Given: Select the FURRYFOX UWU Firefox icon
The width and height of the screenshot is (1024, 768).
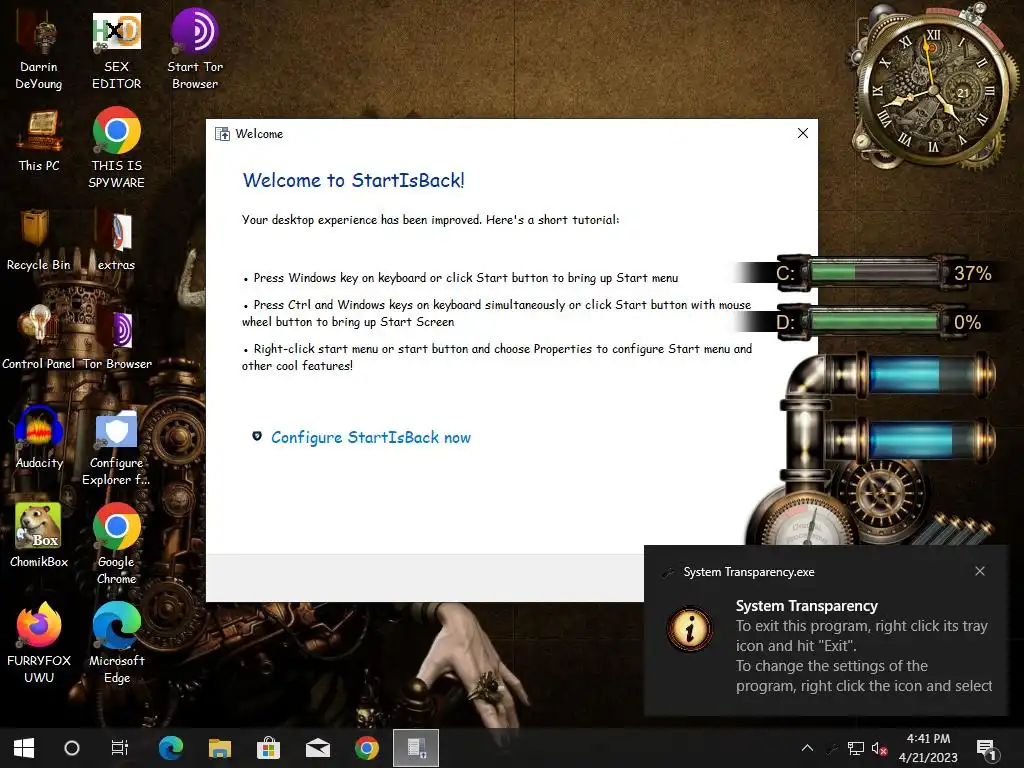Looking at the screenshot, I should pyautogui.click(x=39, y=643).
